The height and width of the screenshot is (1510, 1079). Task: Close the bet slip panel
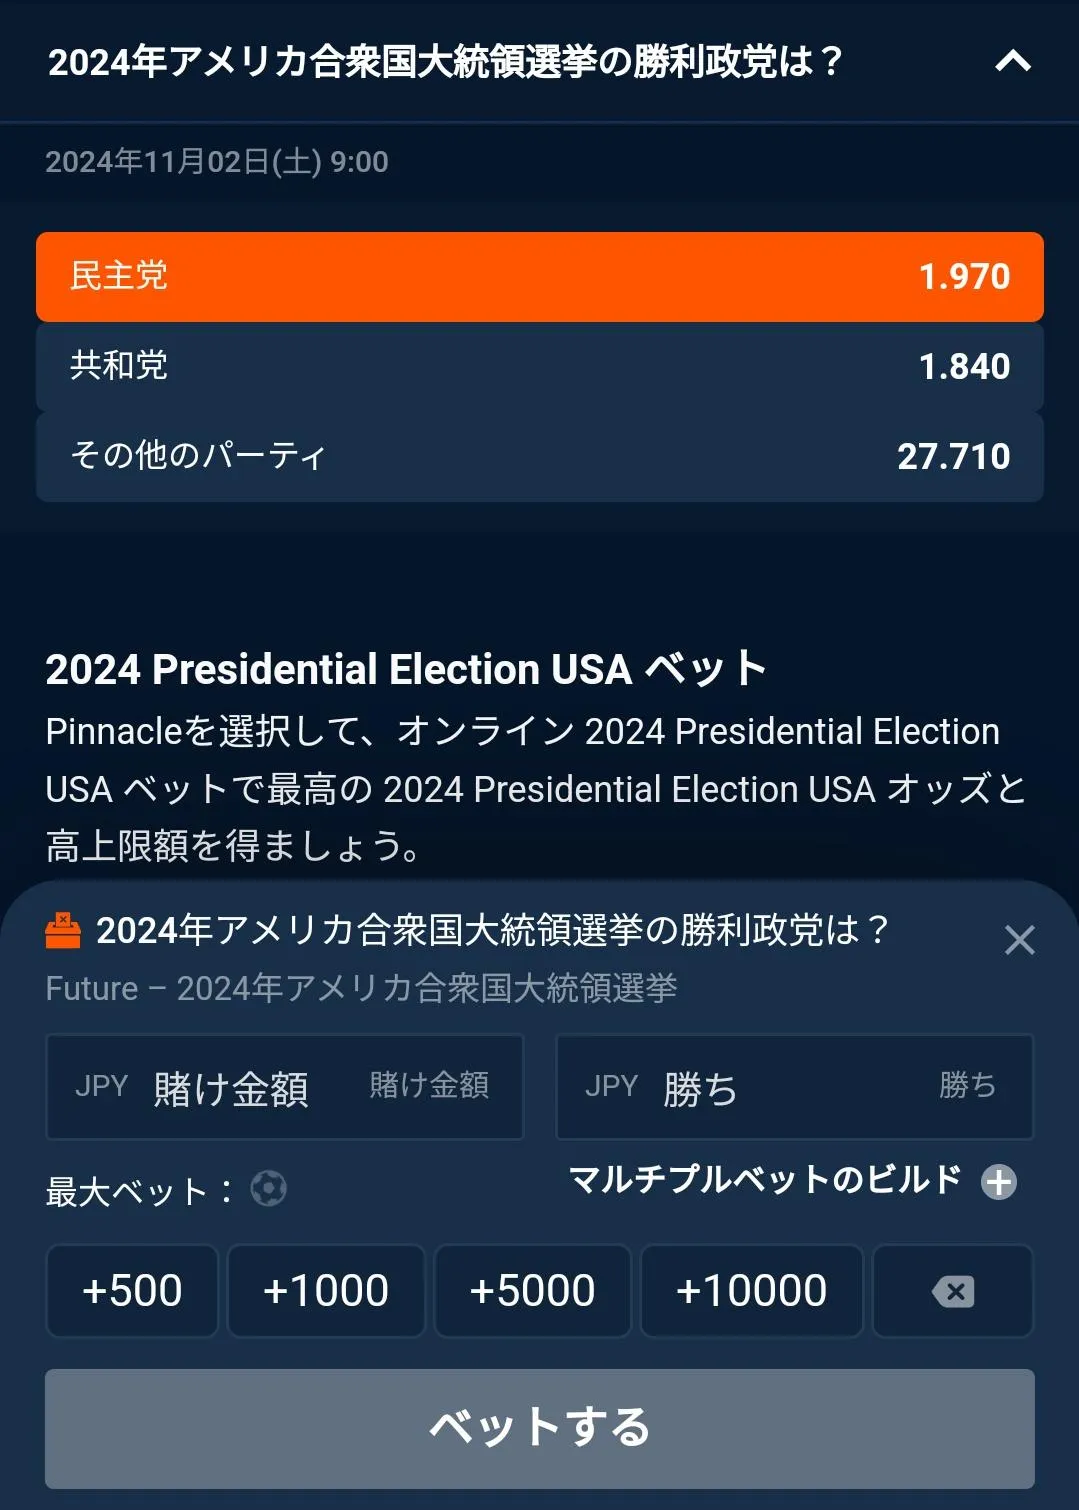[1019, 940]
